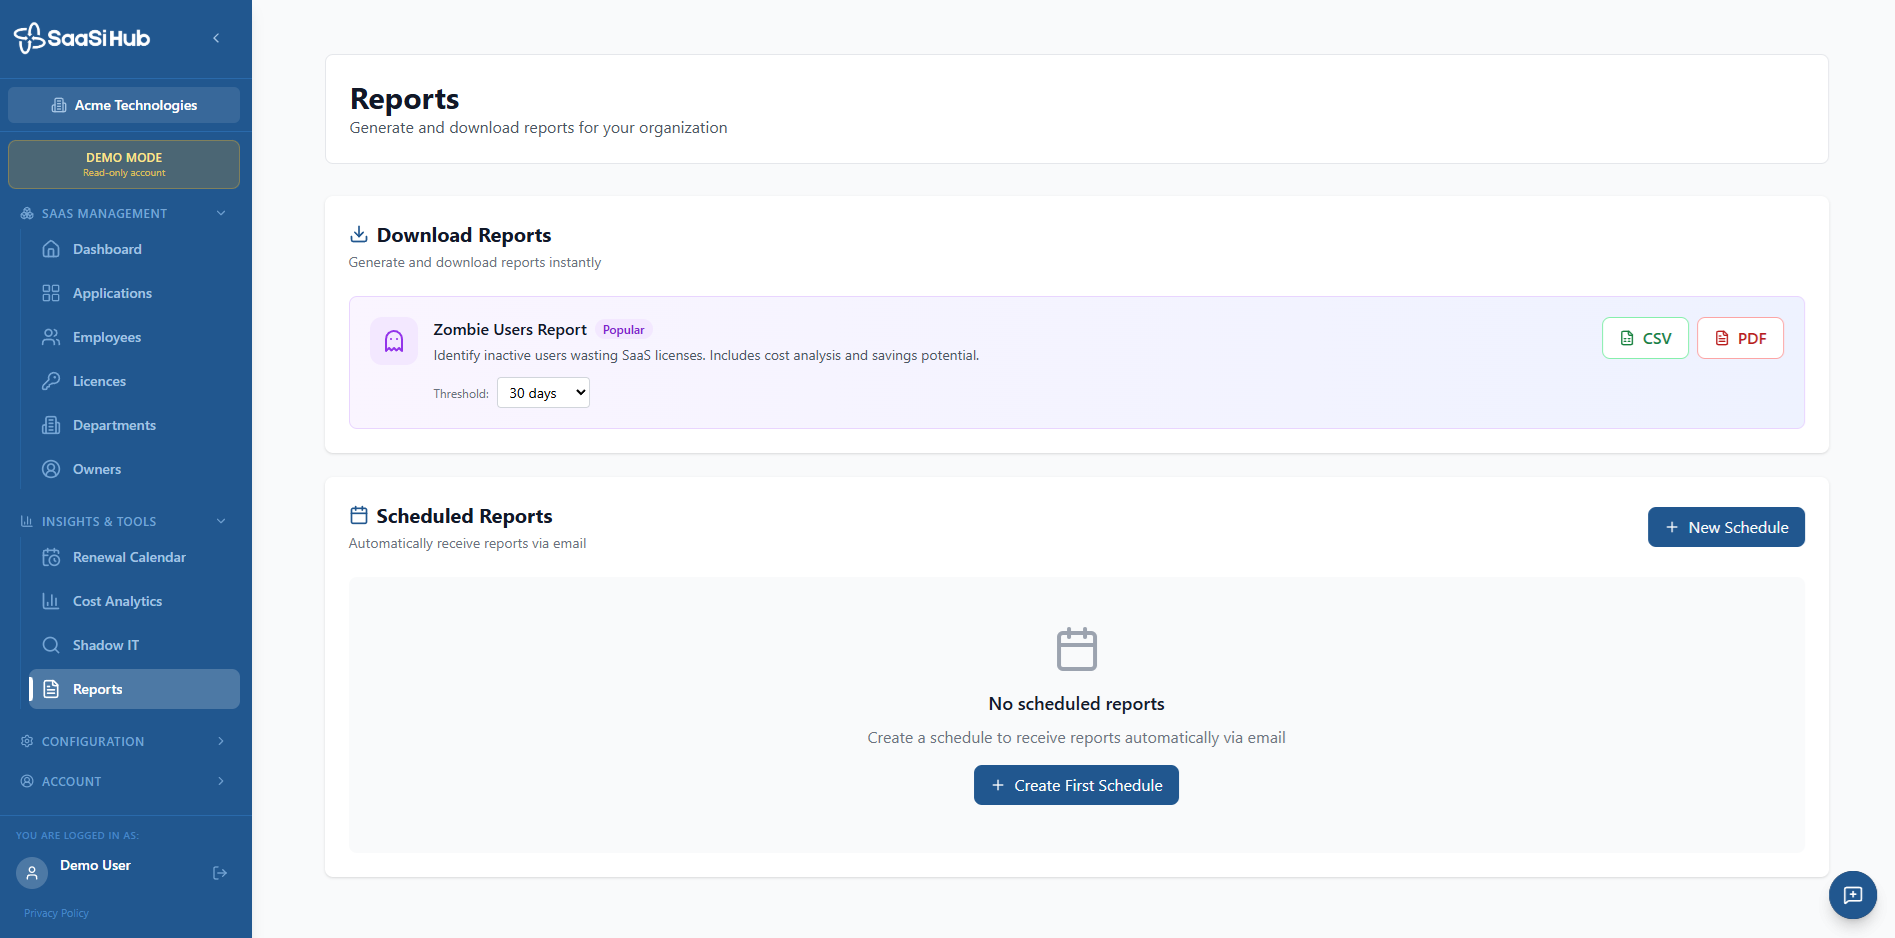Click the SaaSiHub logo
This screenshot has height=938, width=1895.
[82, 38]
